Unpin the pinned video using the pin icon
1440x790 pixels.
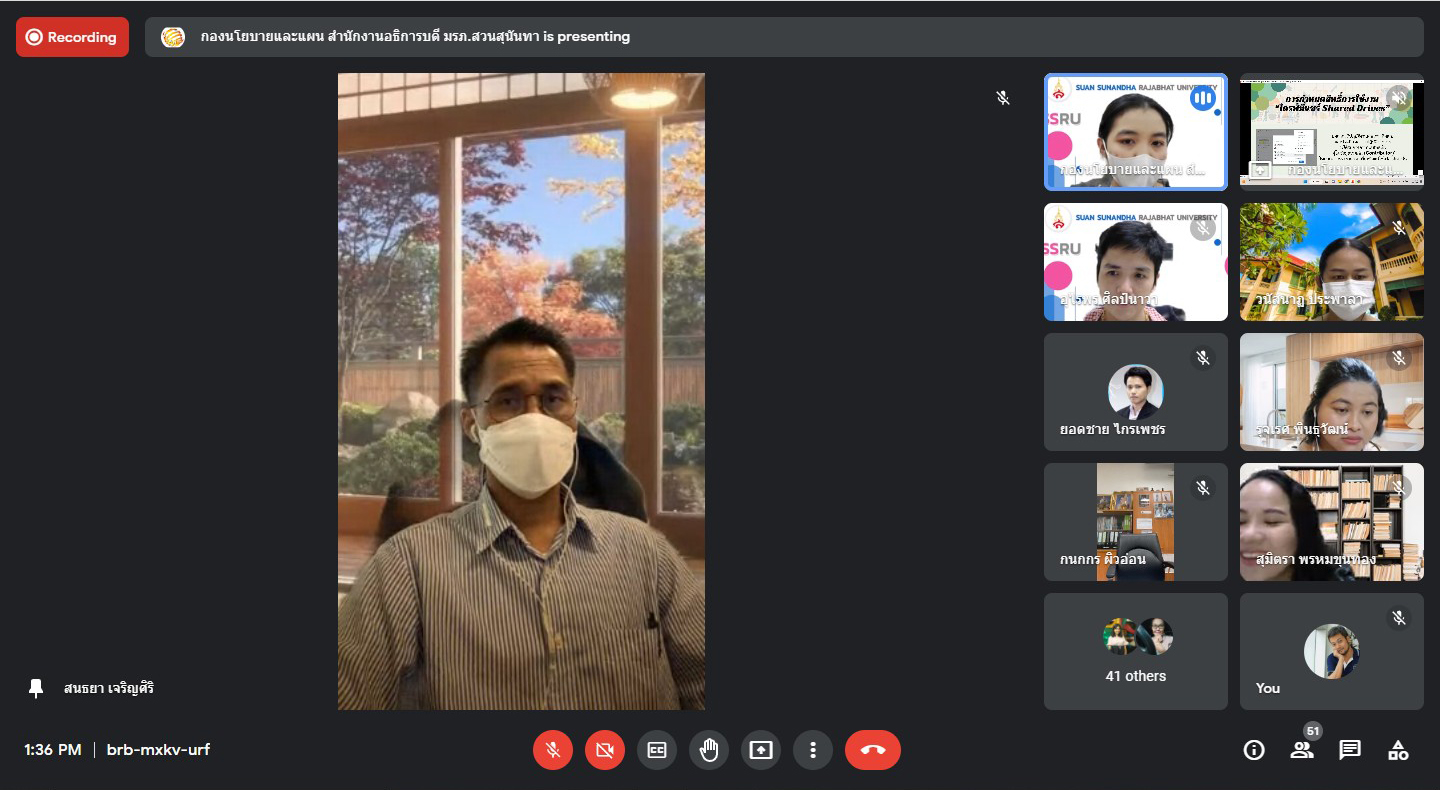(x=36, y=688)
